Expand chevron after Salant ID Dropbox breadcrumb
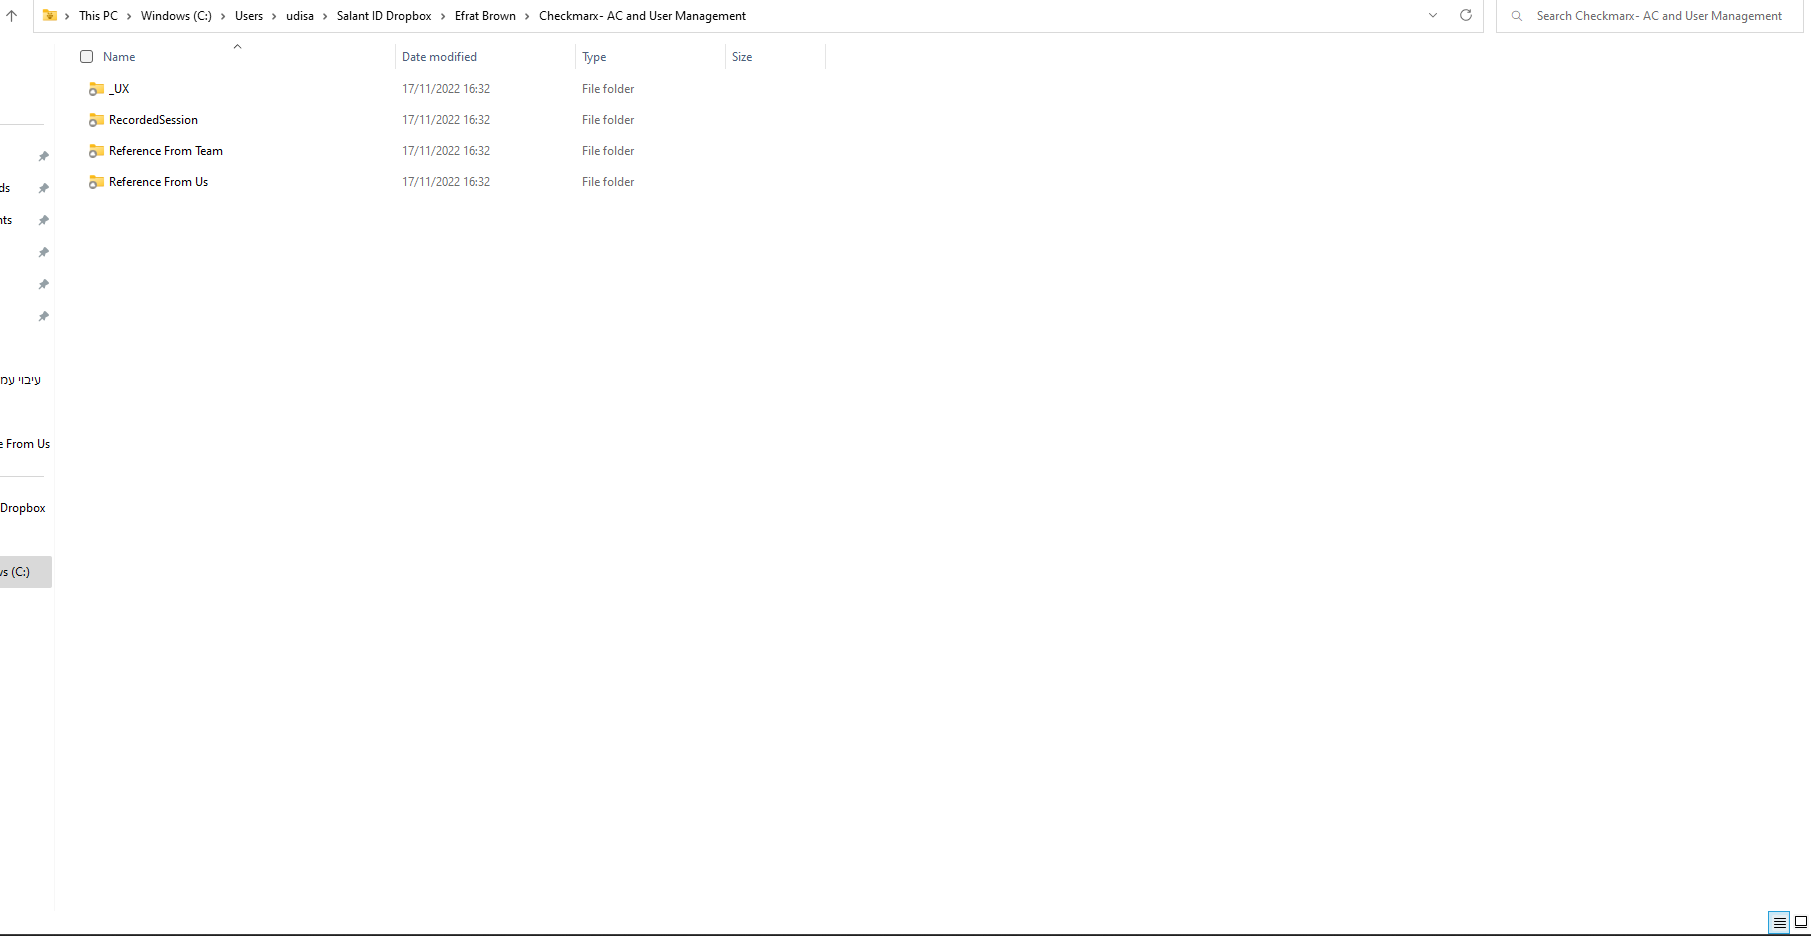1811x936 pixels. click(x=443, y=16)
